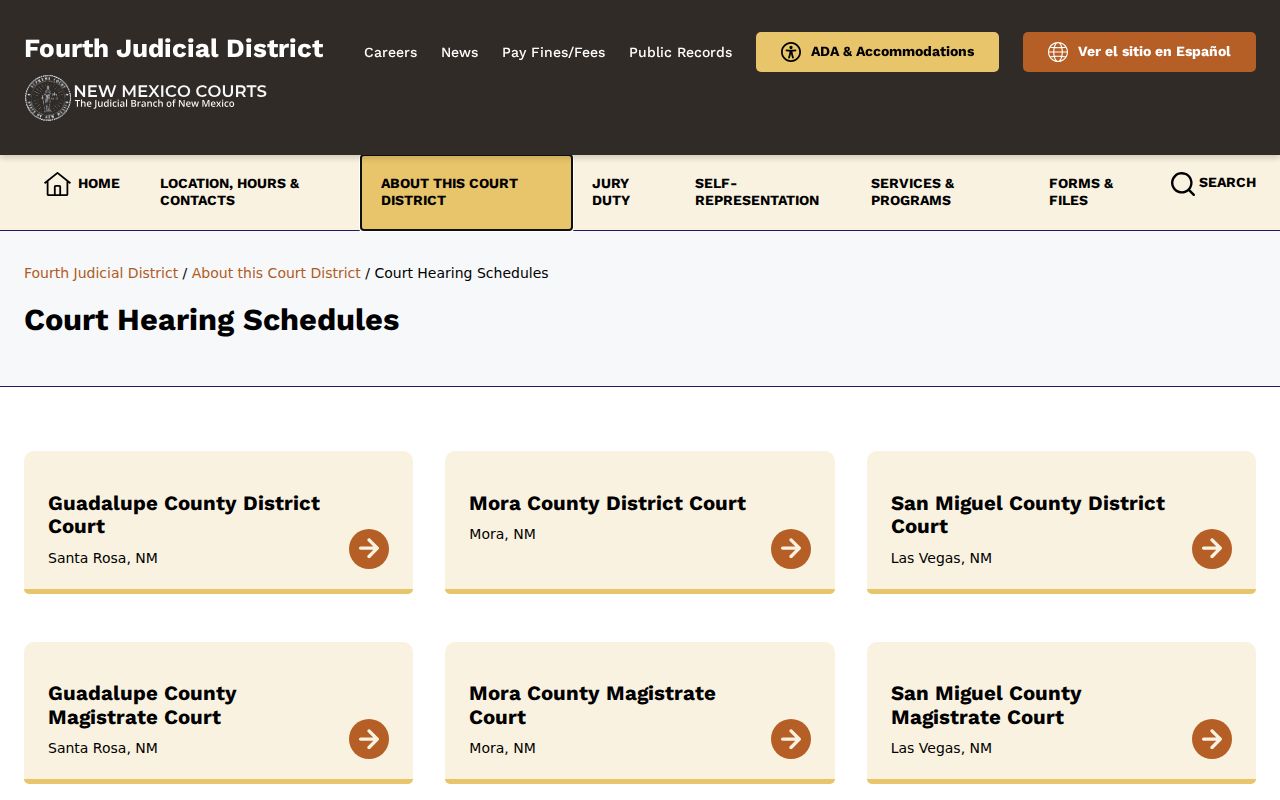Click the Court Hearing Schedules breadcrumb text
Viewport: 1280px width, 800px height.
tap(462, 273)
